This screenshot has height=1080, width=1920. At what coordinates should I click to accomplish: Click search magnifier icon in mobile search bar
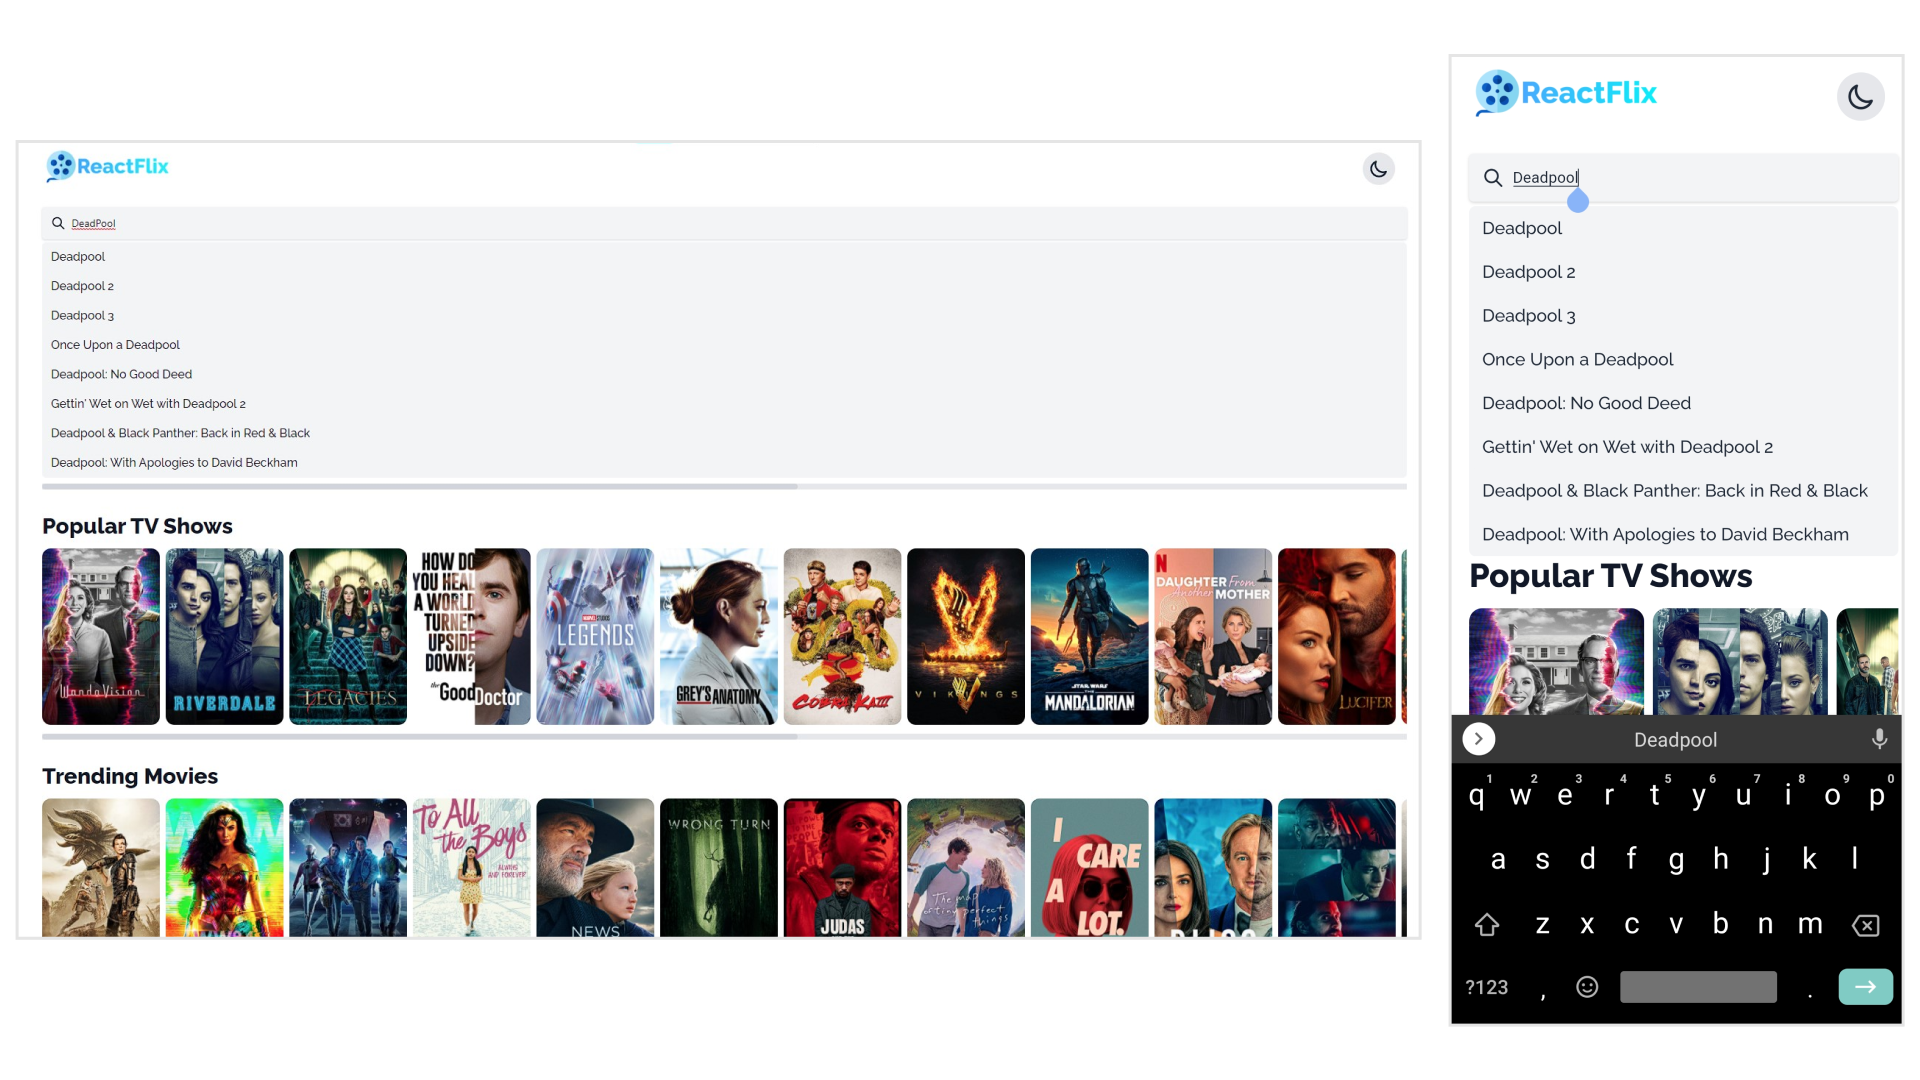1493,178
